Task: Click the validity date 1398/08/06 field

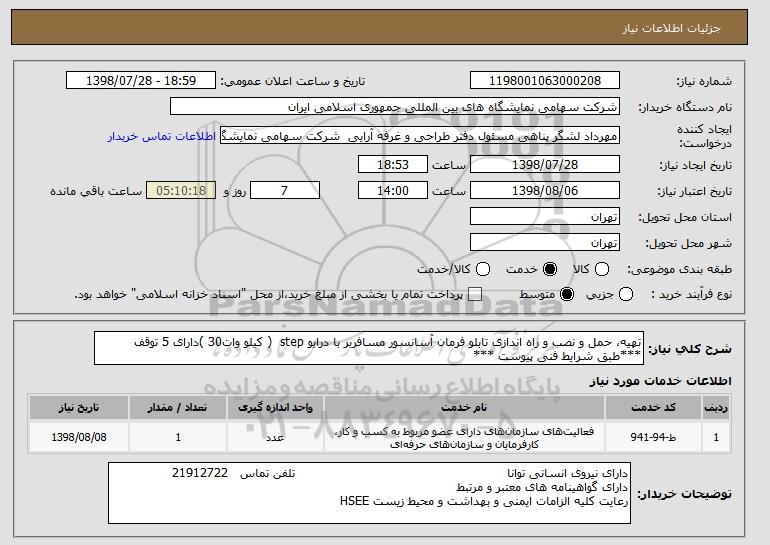Action: [x=545, y=191]
